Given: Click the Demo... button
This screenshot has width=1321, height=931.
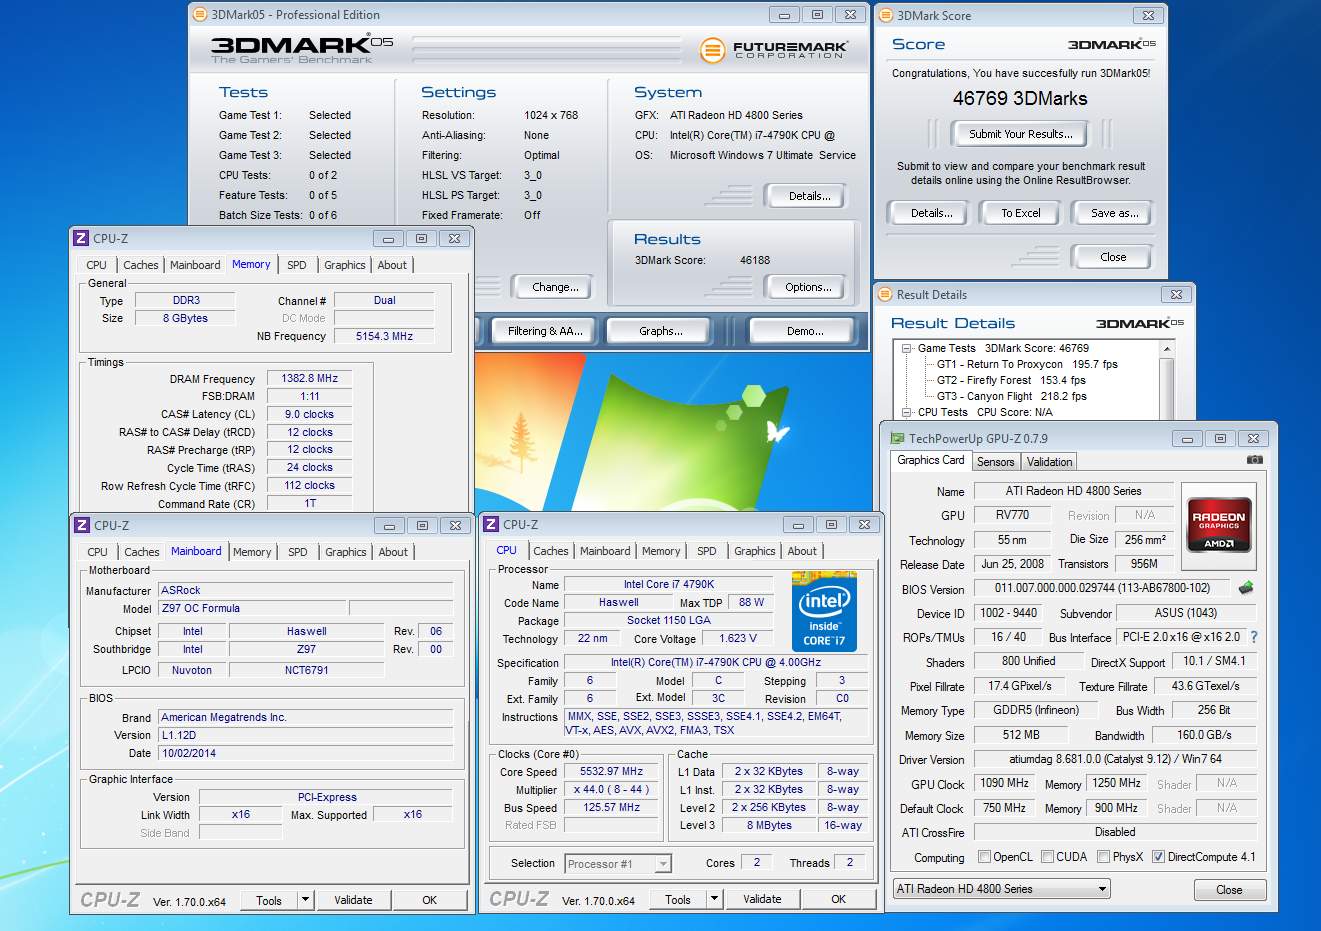Looking at the screenshot, I should (805, 331).
